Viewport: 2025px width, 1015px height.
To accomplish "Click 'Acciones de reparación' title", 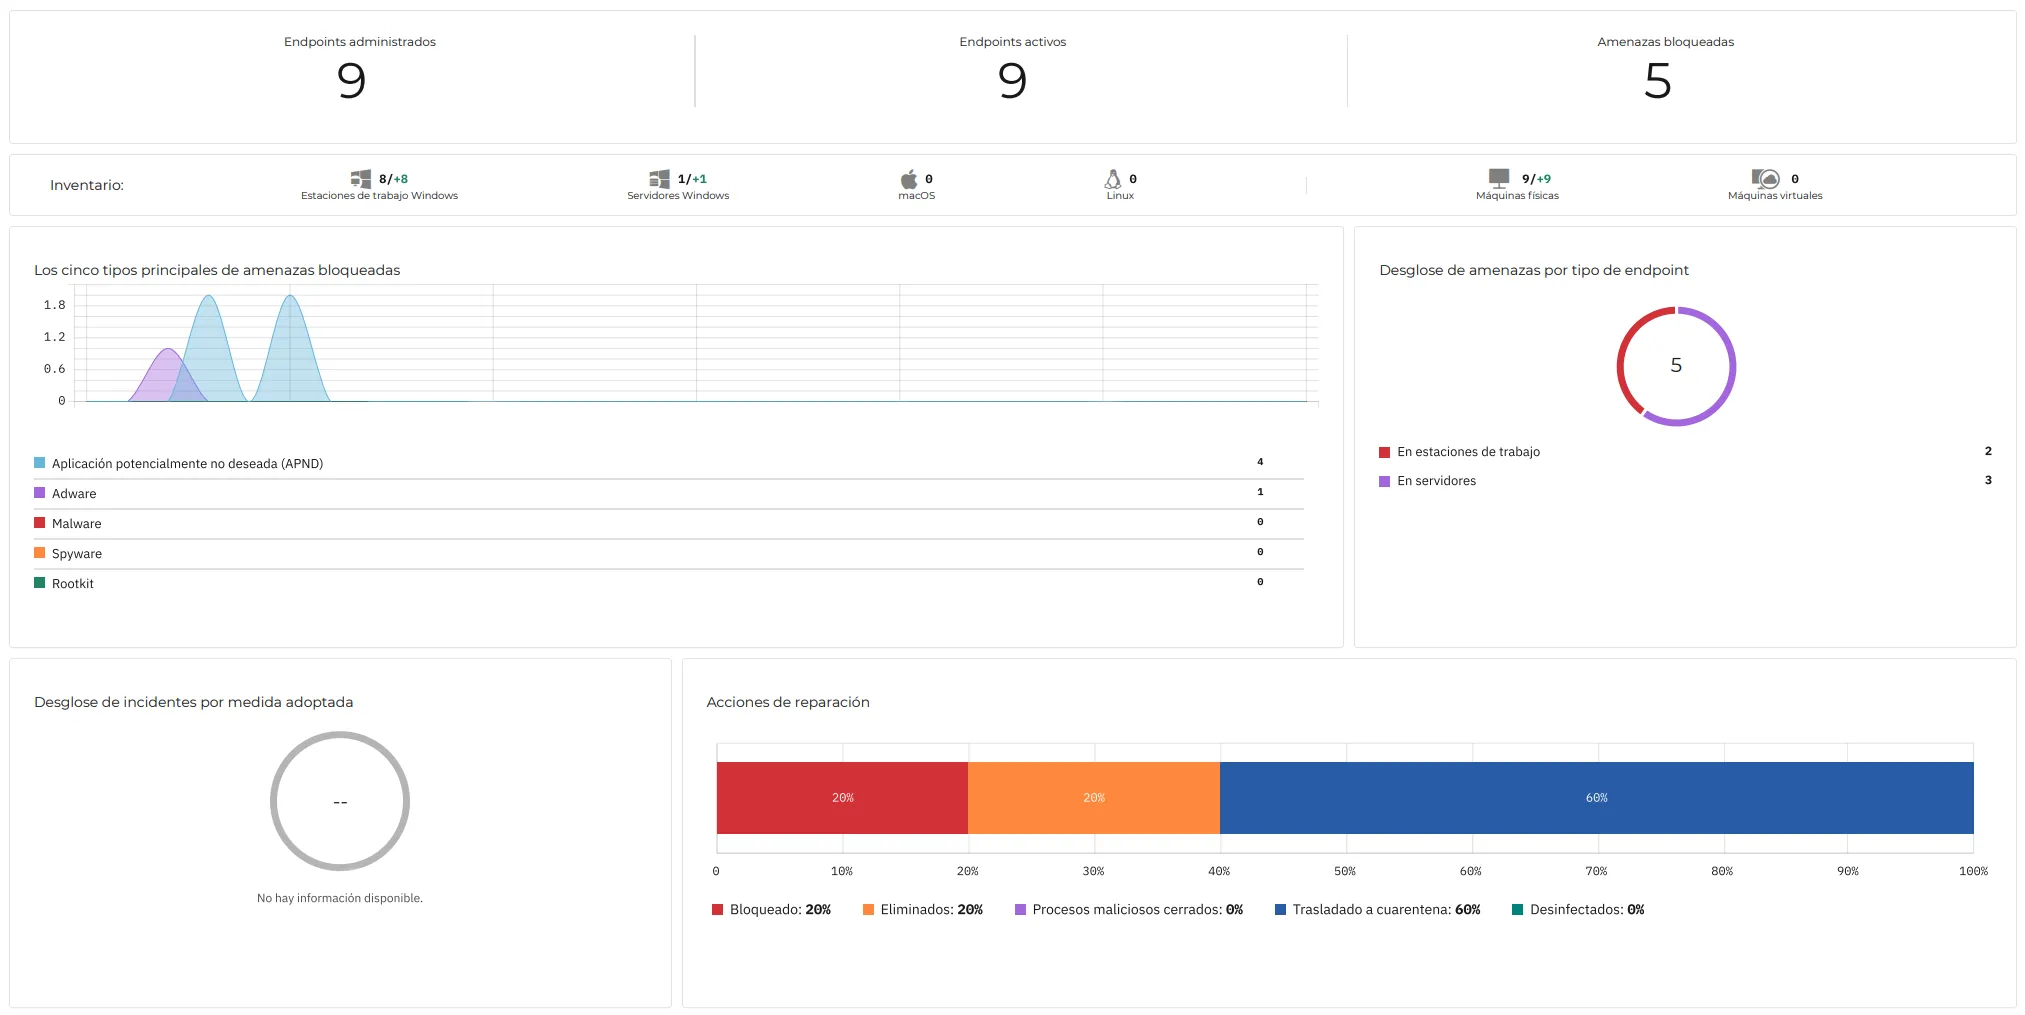I will (x=788, y=702).
